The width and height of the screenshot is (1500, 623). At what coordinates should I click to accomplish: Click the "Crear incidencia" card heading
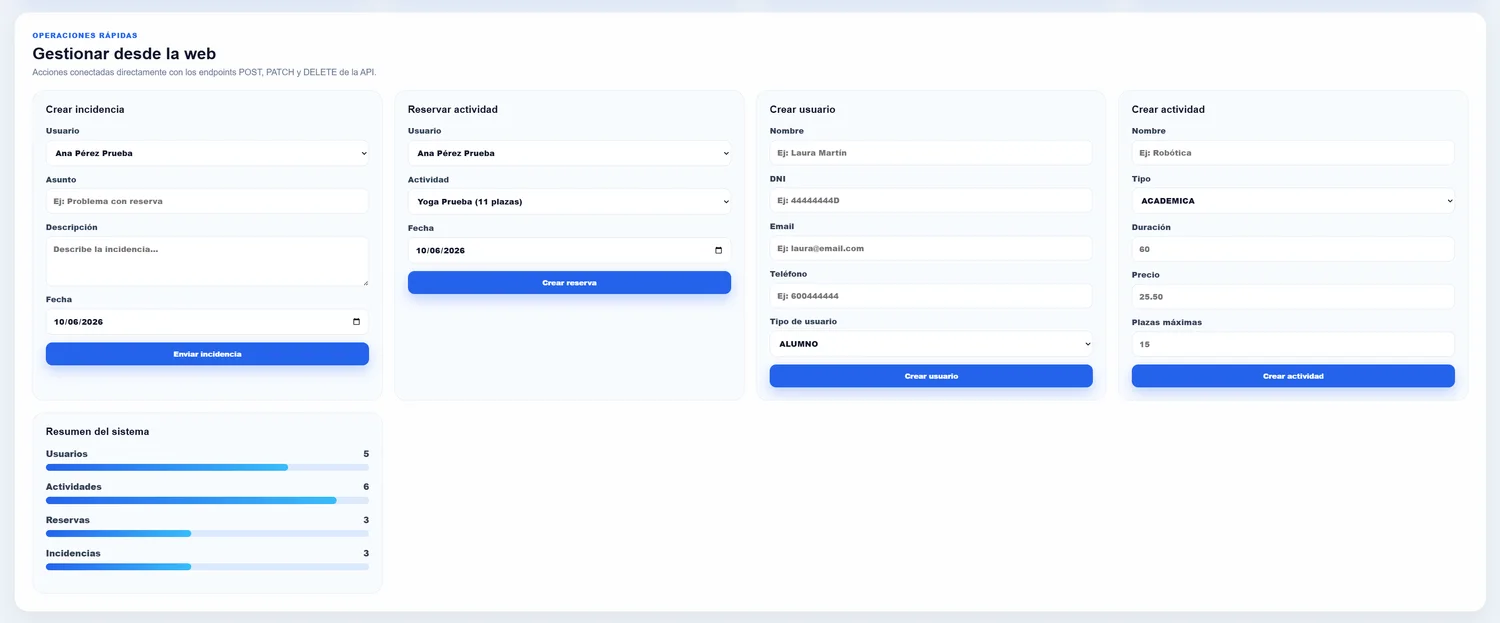pos(85,109)
